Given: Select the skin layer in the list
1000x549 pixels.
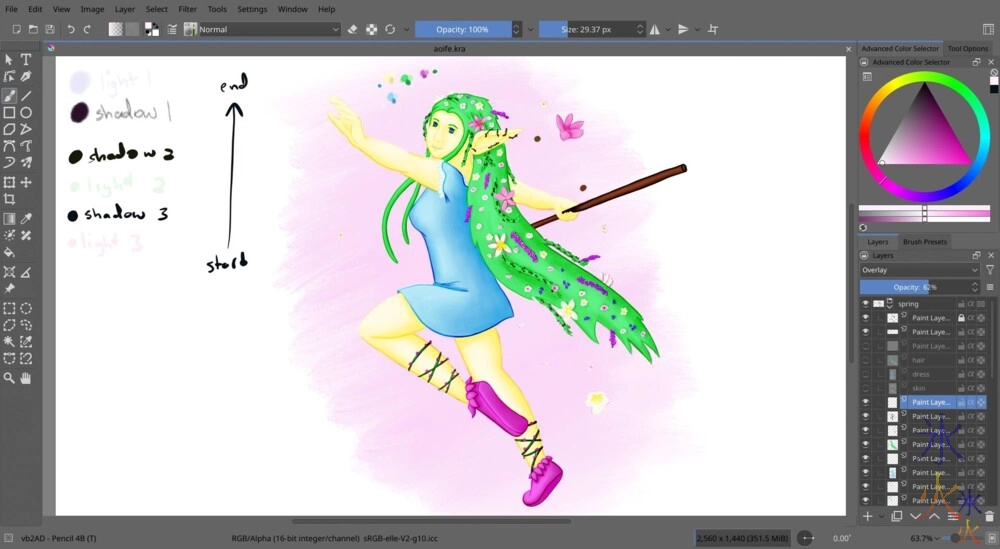Looking at the screenshot, I should pyautogui.click(x=920, y=388).
